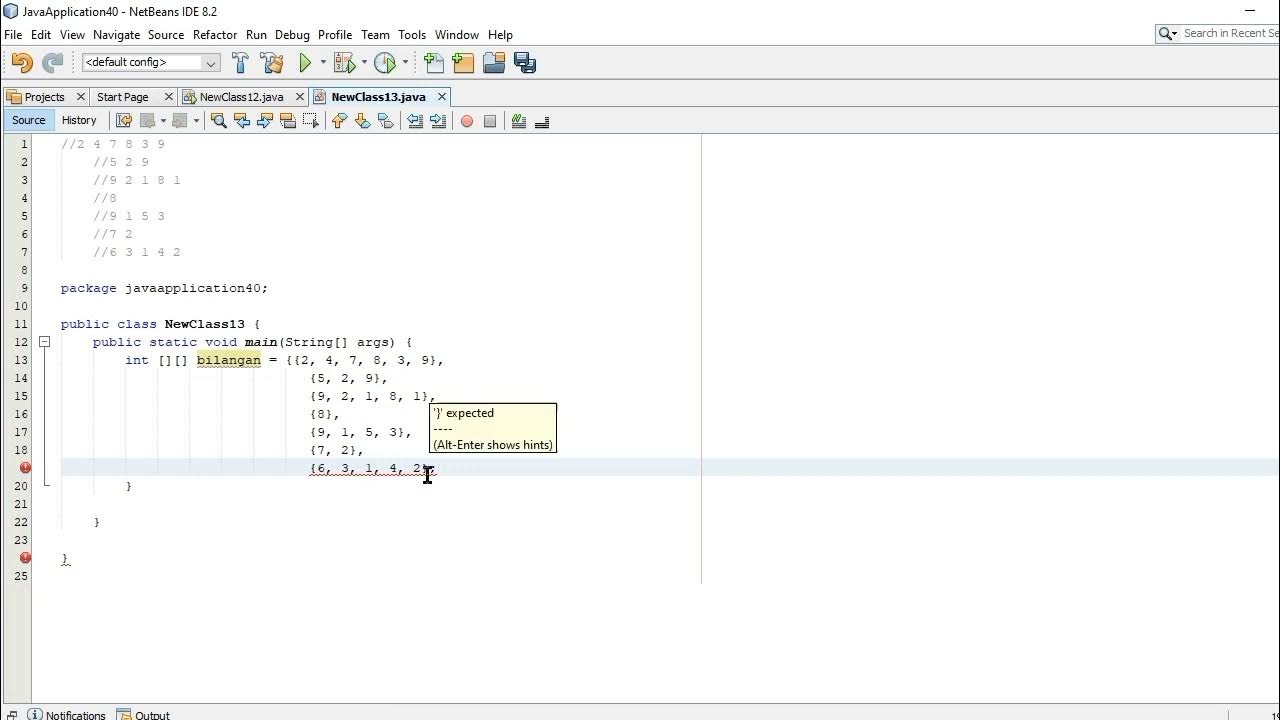The height and width of the screenshot is (720, 1280).
Task: Open Back navigation dropdown arrow in editor toolbar
Action: 163,121
